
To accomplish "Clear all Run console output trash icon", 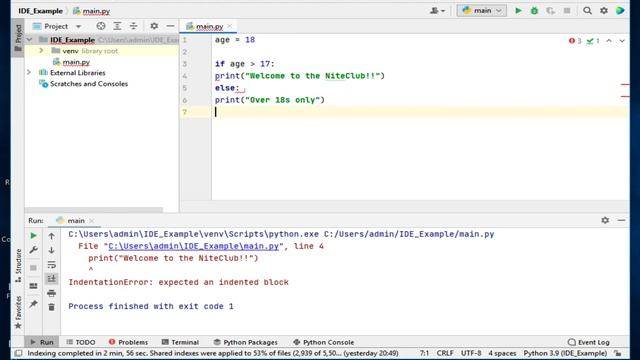I will click(x=51, y=307).
